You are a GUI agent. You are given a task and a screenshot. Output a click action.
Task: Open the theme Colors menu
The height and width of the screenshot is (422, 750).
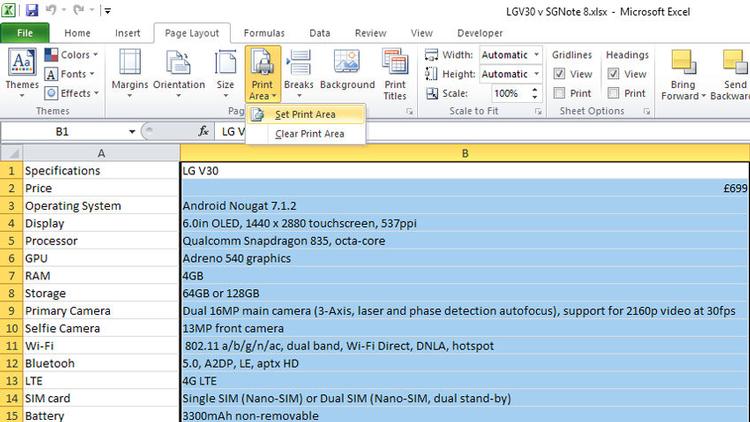(x=71, y=55)
